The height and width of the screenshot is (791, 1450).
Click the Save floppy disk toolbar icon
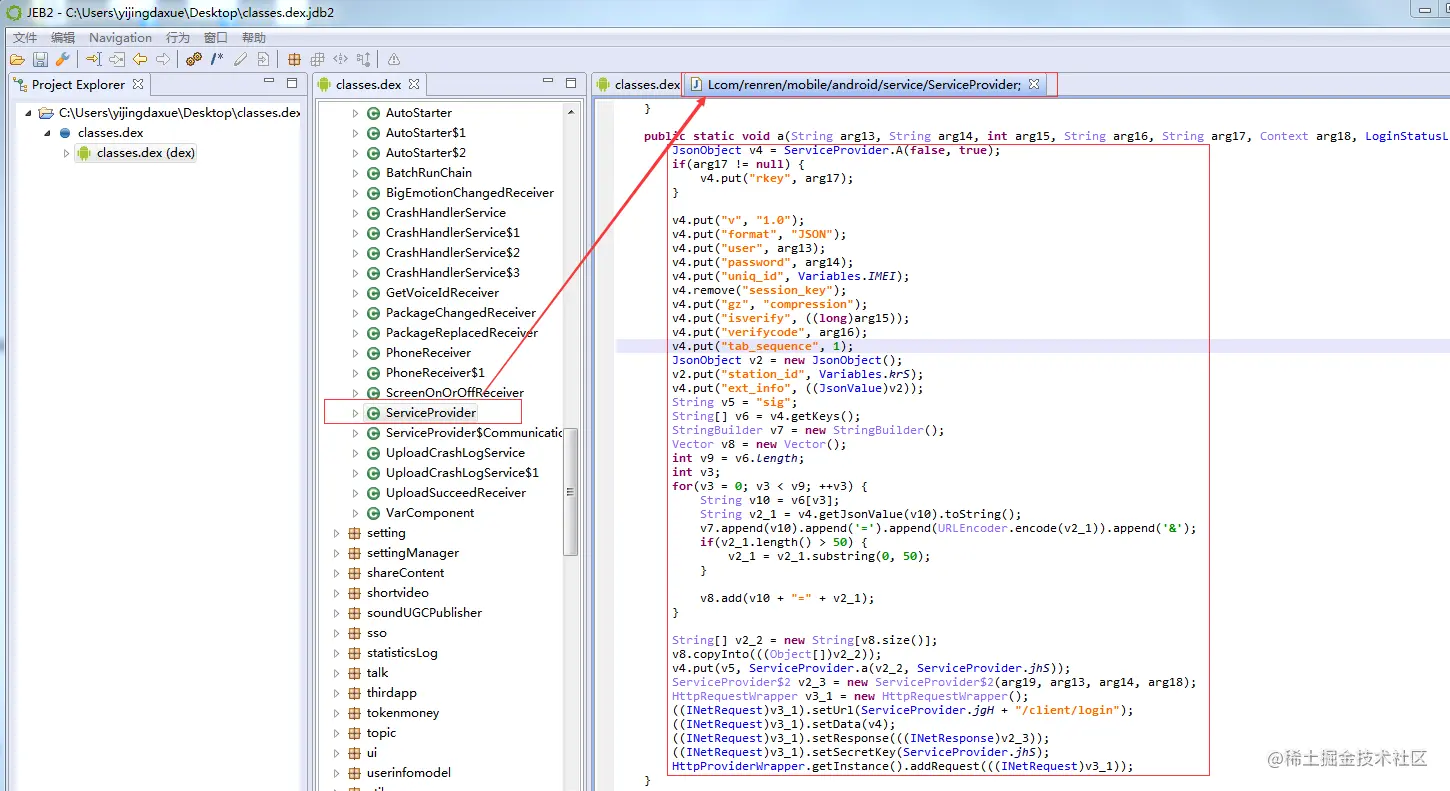40,60
